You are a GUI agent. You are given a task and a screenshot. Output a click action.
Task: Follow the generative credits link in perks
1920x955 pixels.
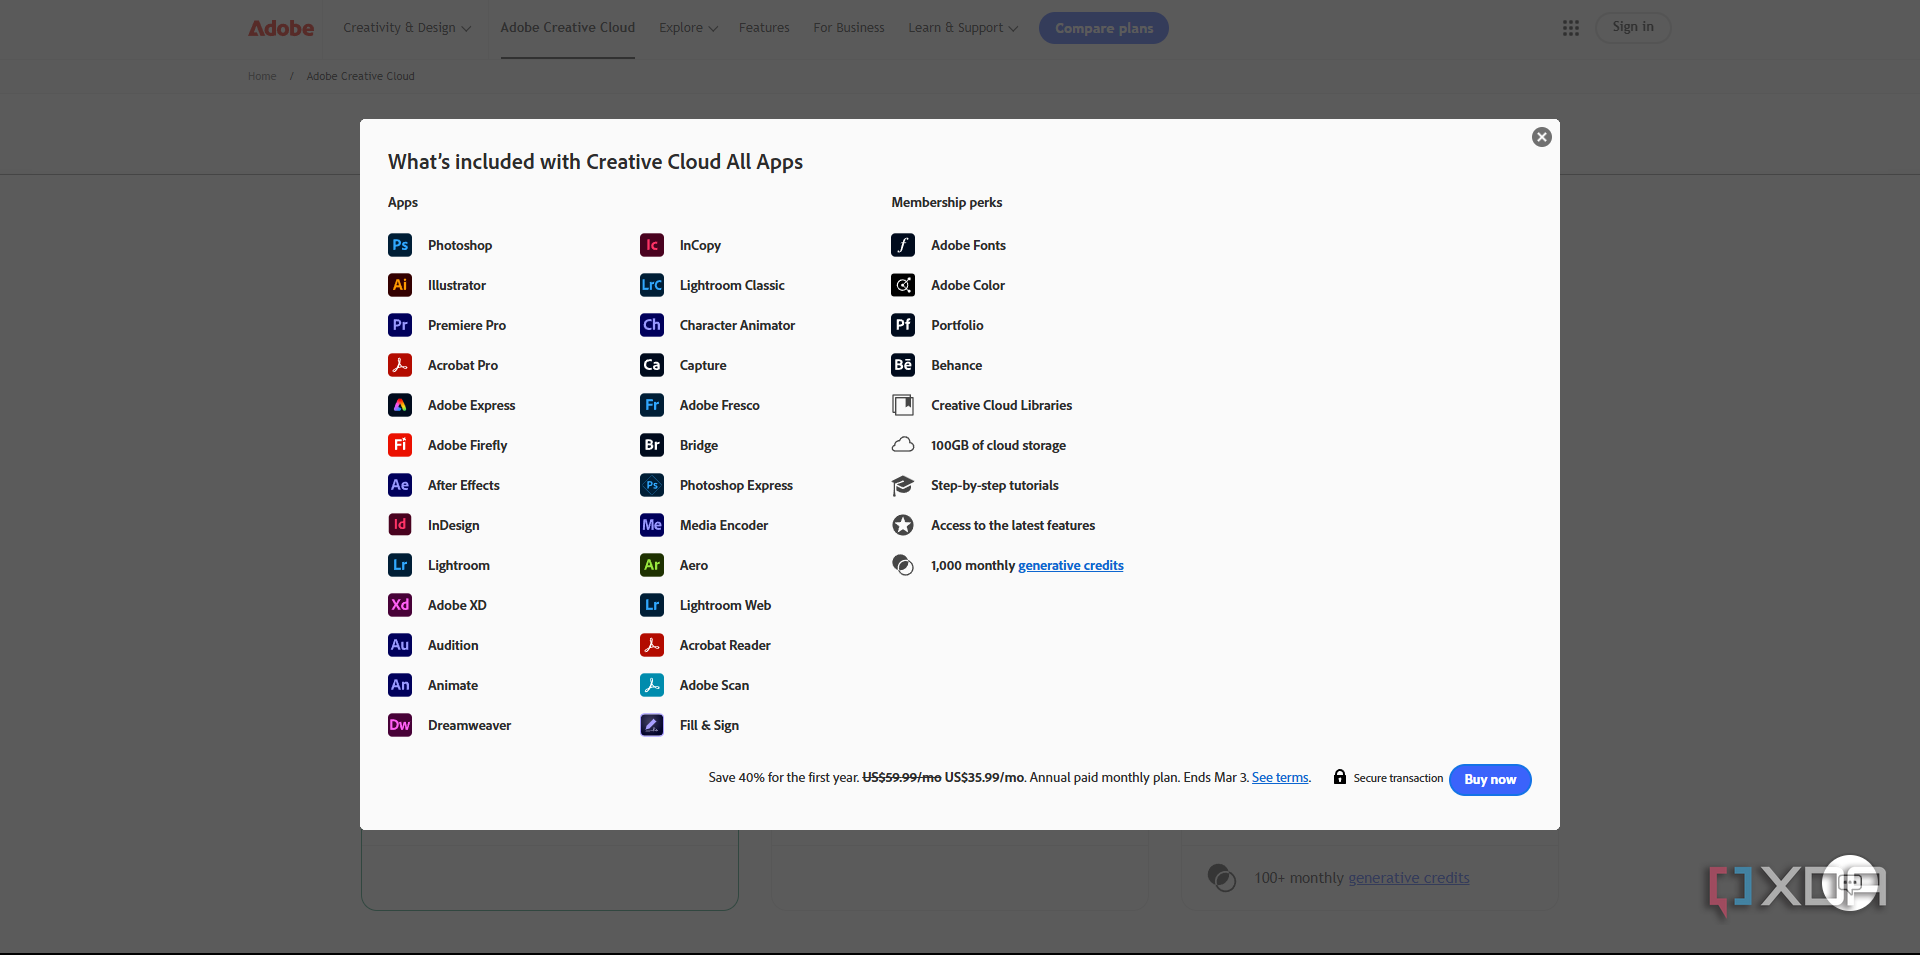(1070, 566)
